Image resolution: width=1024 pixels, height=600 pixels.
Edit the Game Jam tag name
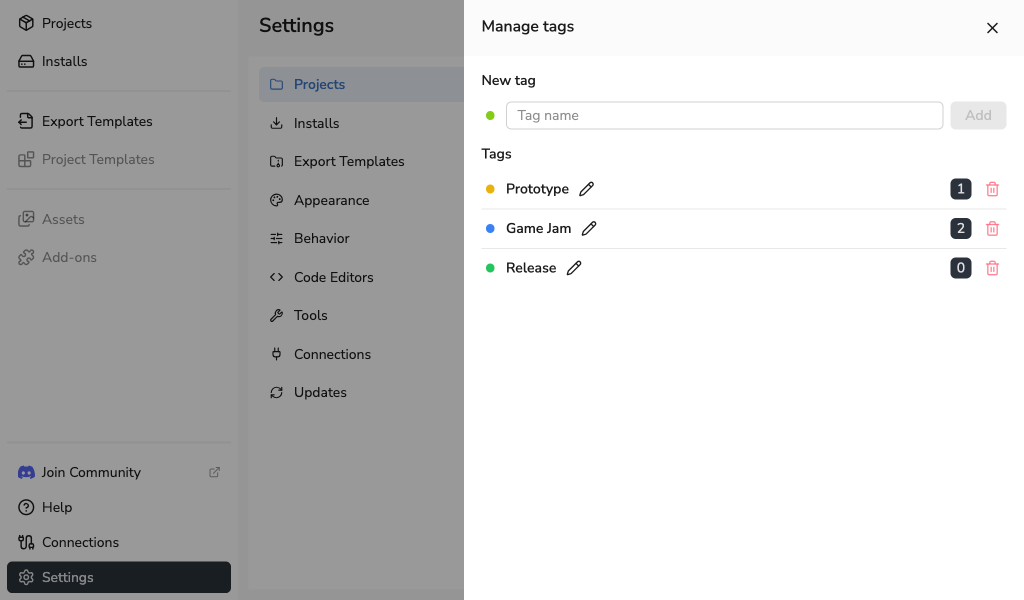point(589,229)
